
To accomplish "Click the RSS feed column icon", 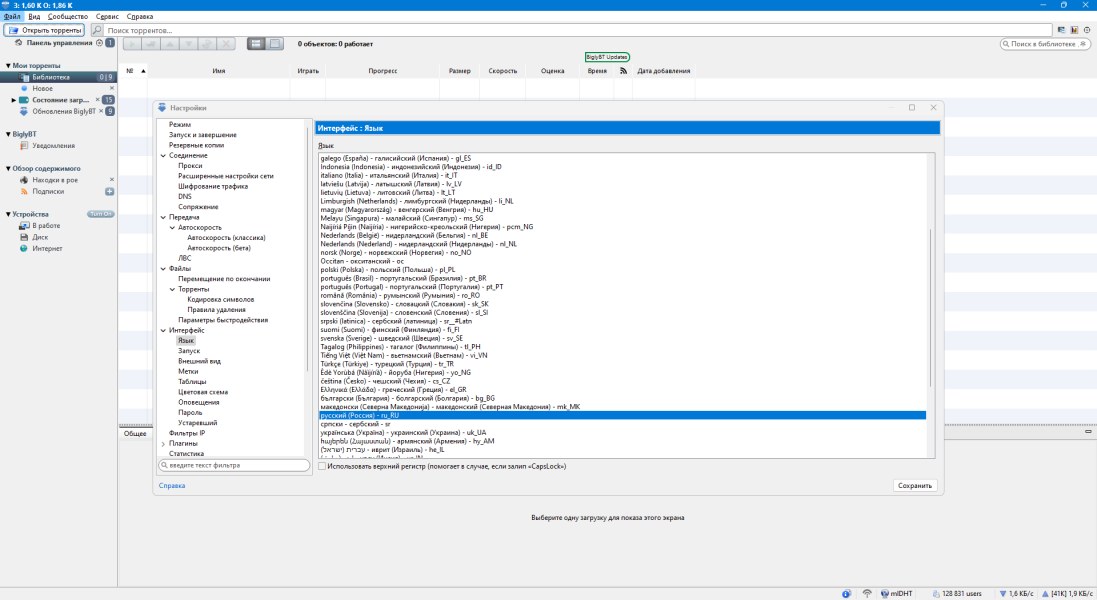I will click(623, 71).
